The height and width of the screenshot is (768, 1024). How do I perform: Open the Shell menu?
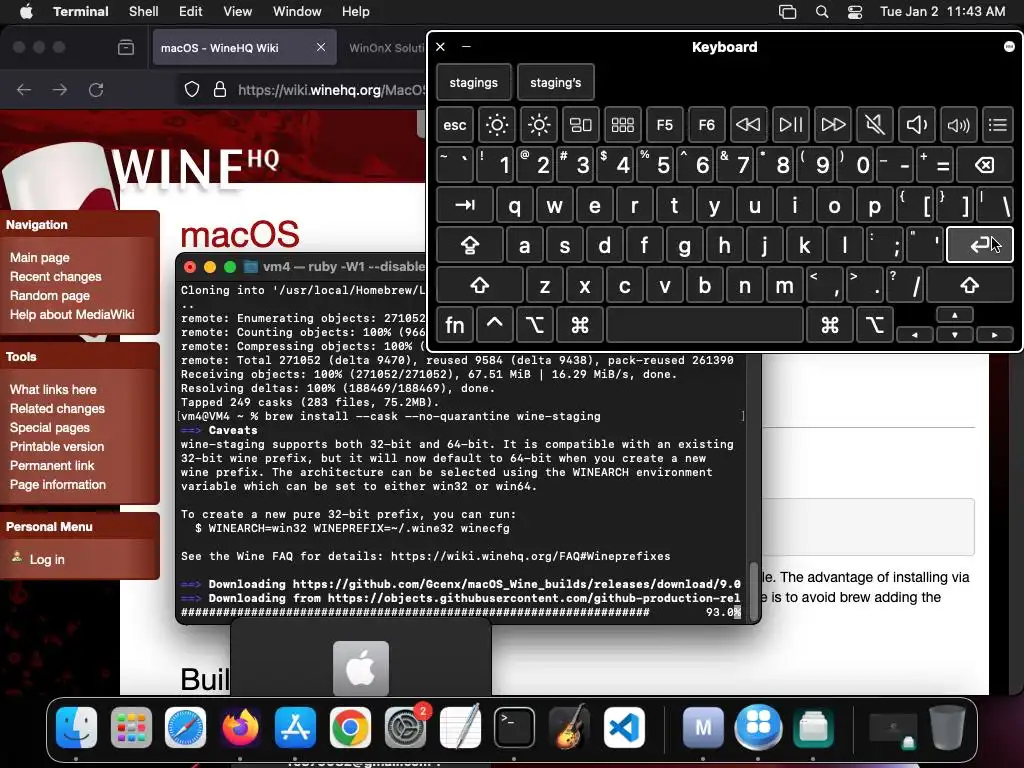click(143, 11)
